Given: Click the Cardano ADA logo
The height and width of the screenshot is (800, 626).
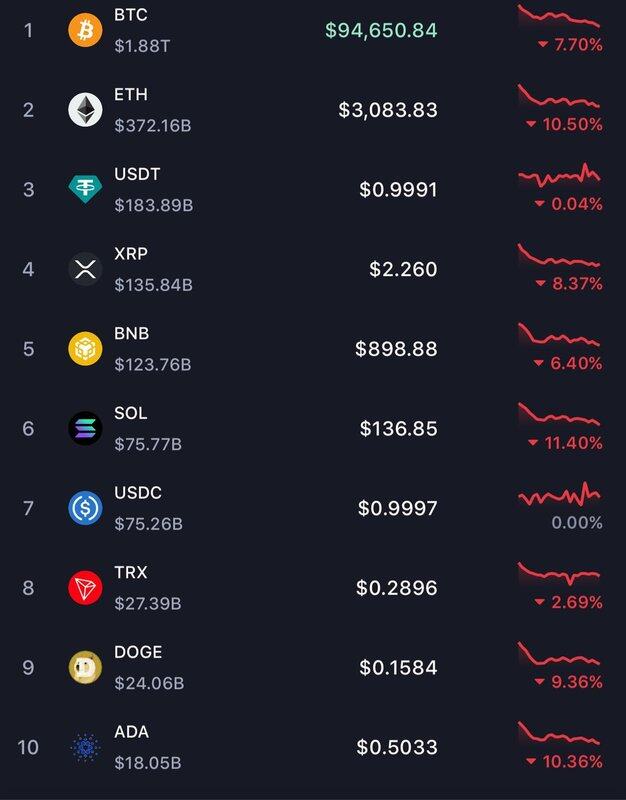Looking at the screenshot, I should click(85, 747).
